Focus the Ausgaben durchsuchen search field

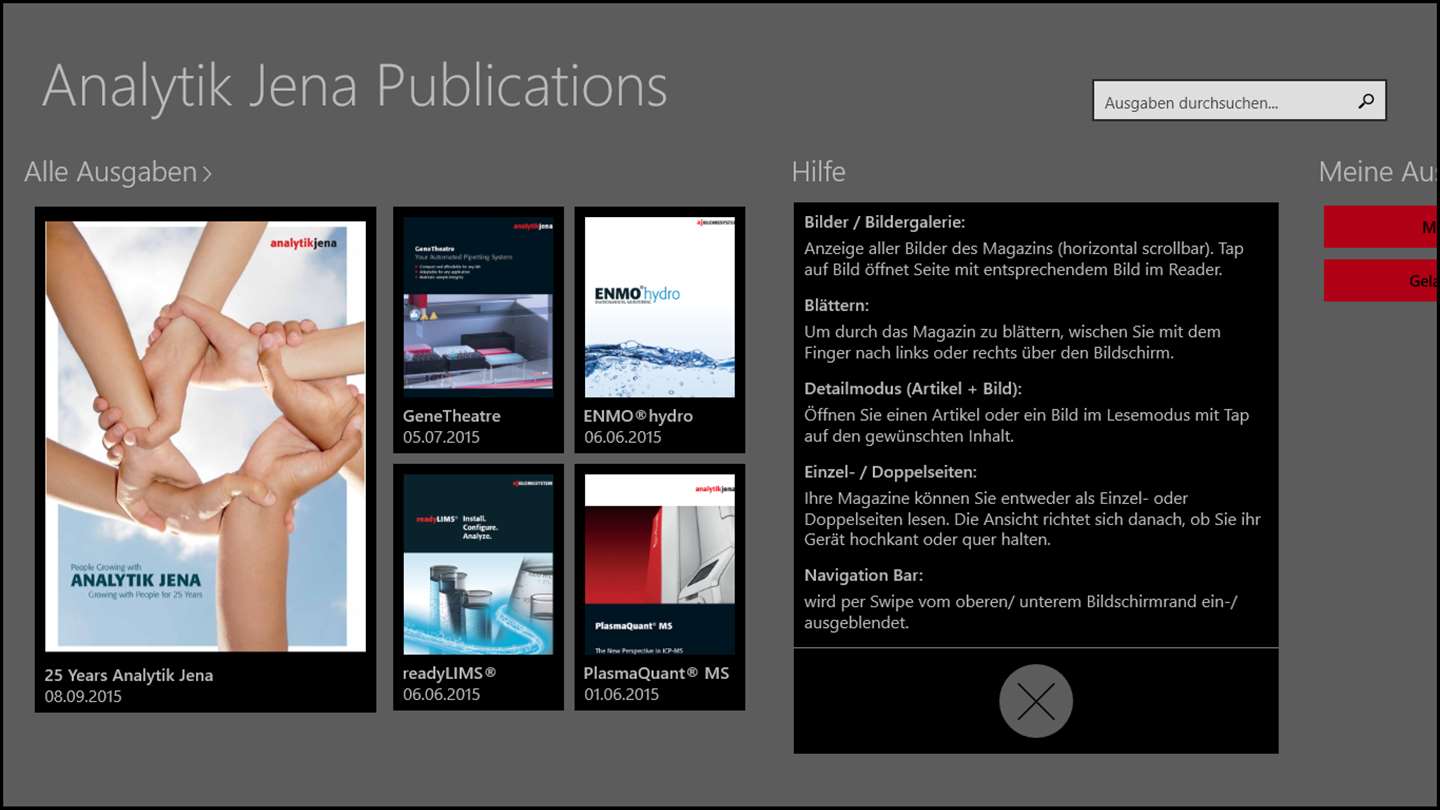[1239, 101]
